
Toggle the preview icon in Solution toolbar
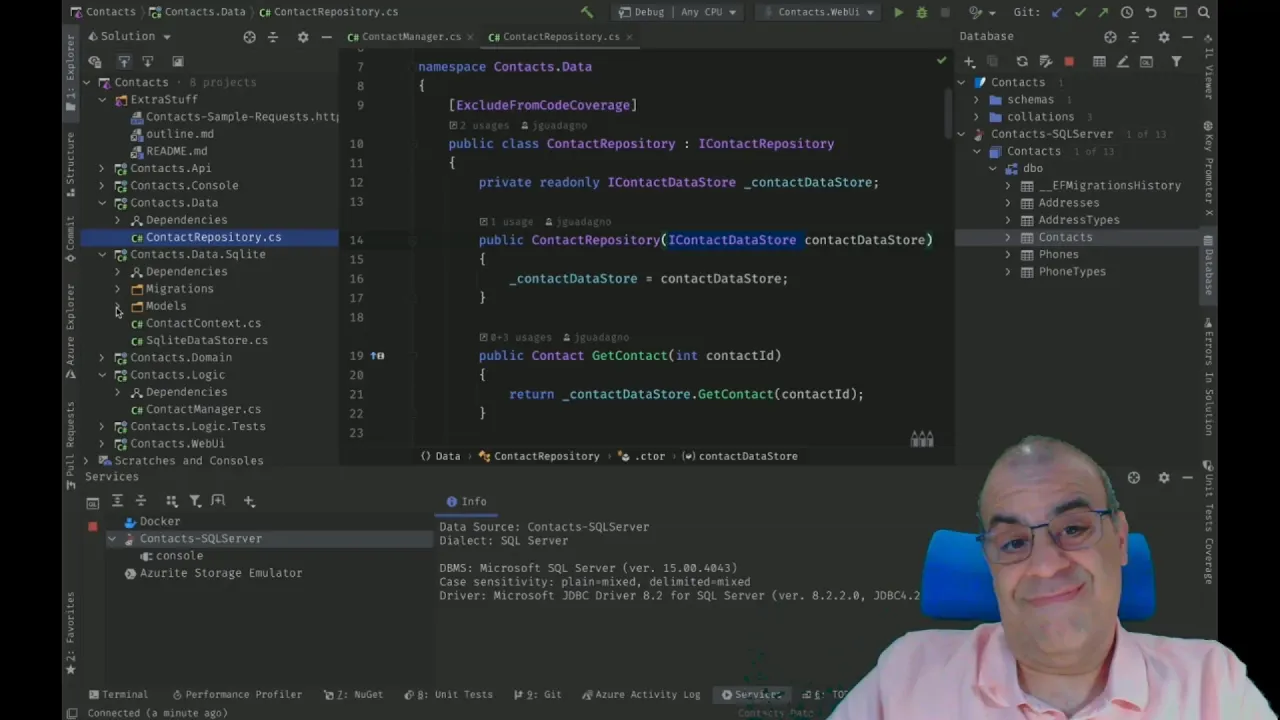tap(178, 61)
